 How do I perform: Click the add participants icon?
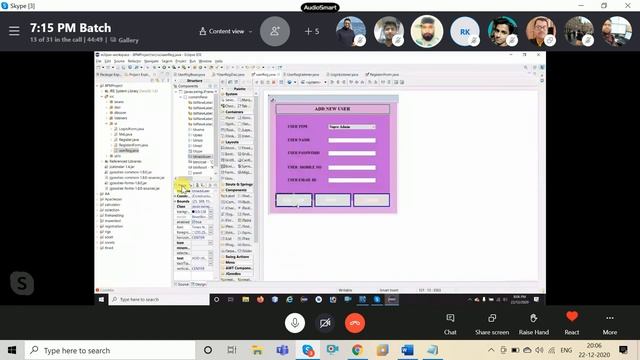coord(275,31)
